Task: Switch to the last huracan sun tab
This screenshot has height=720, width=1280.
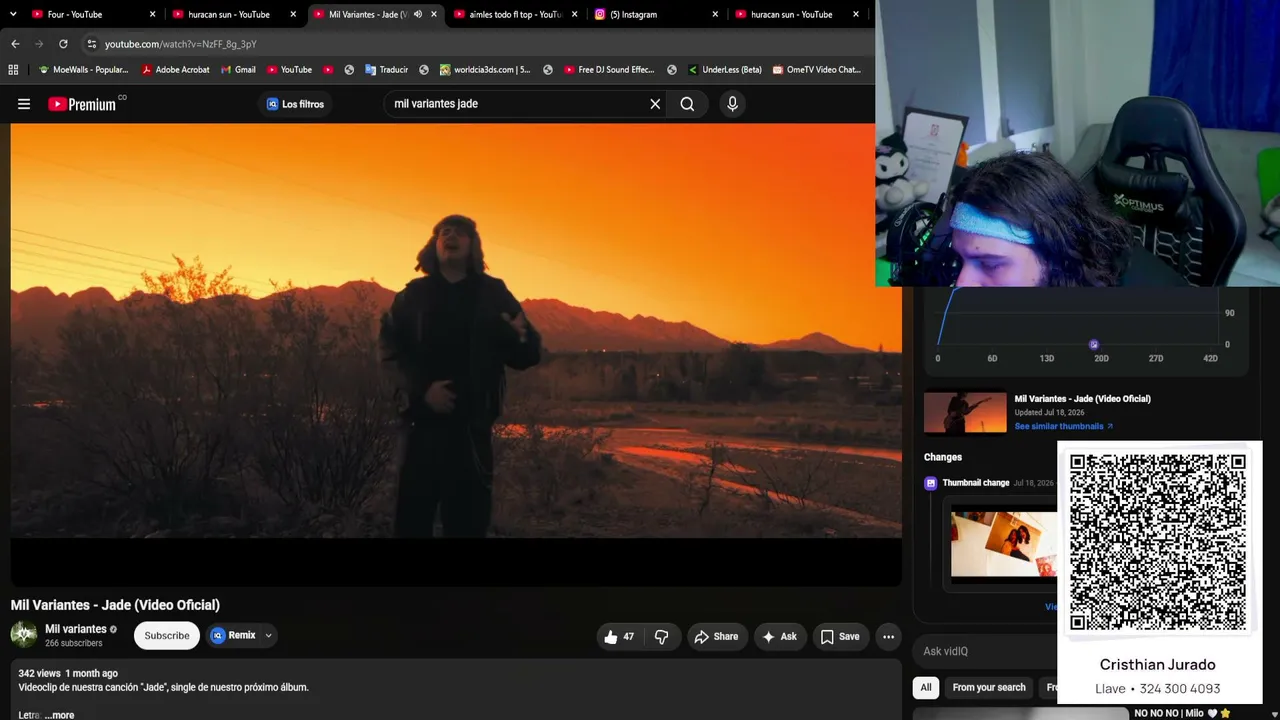Action: [798, 14]
